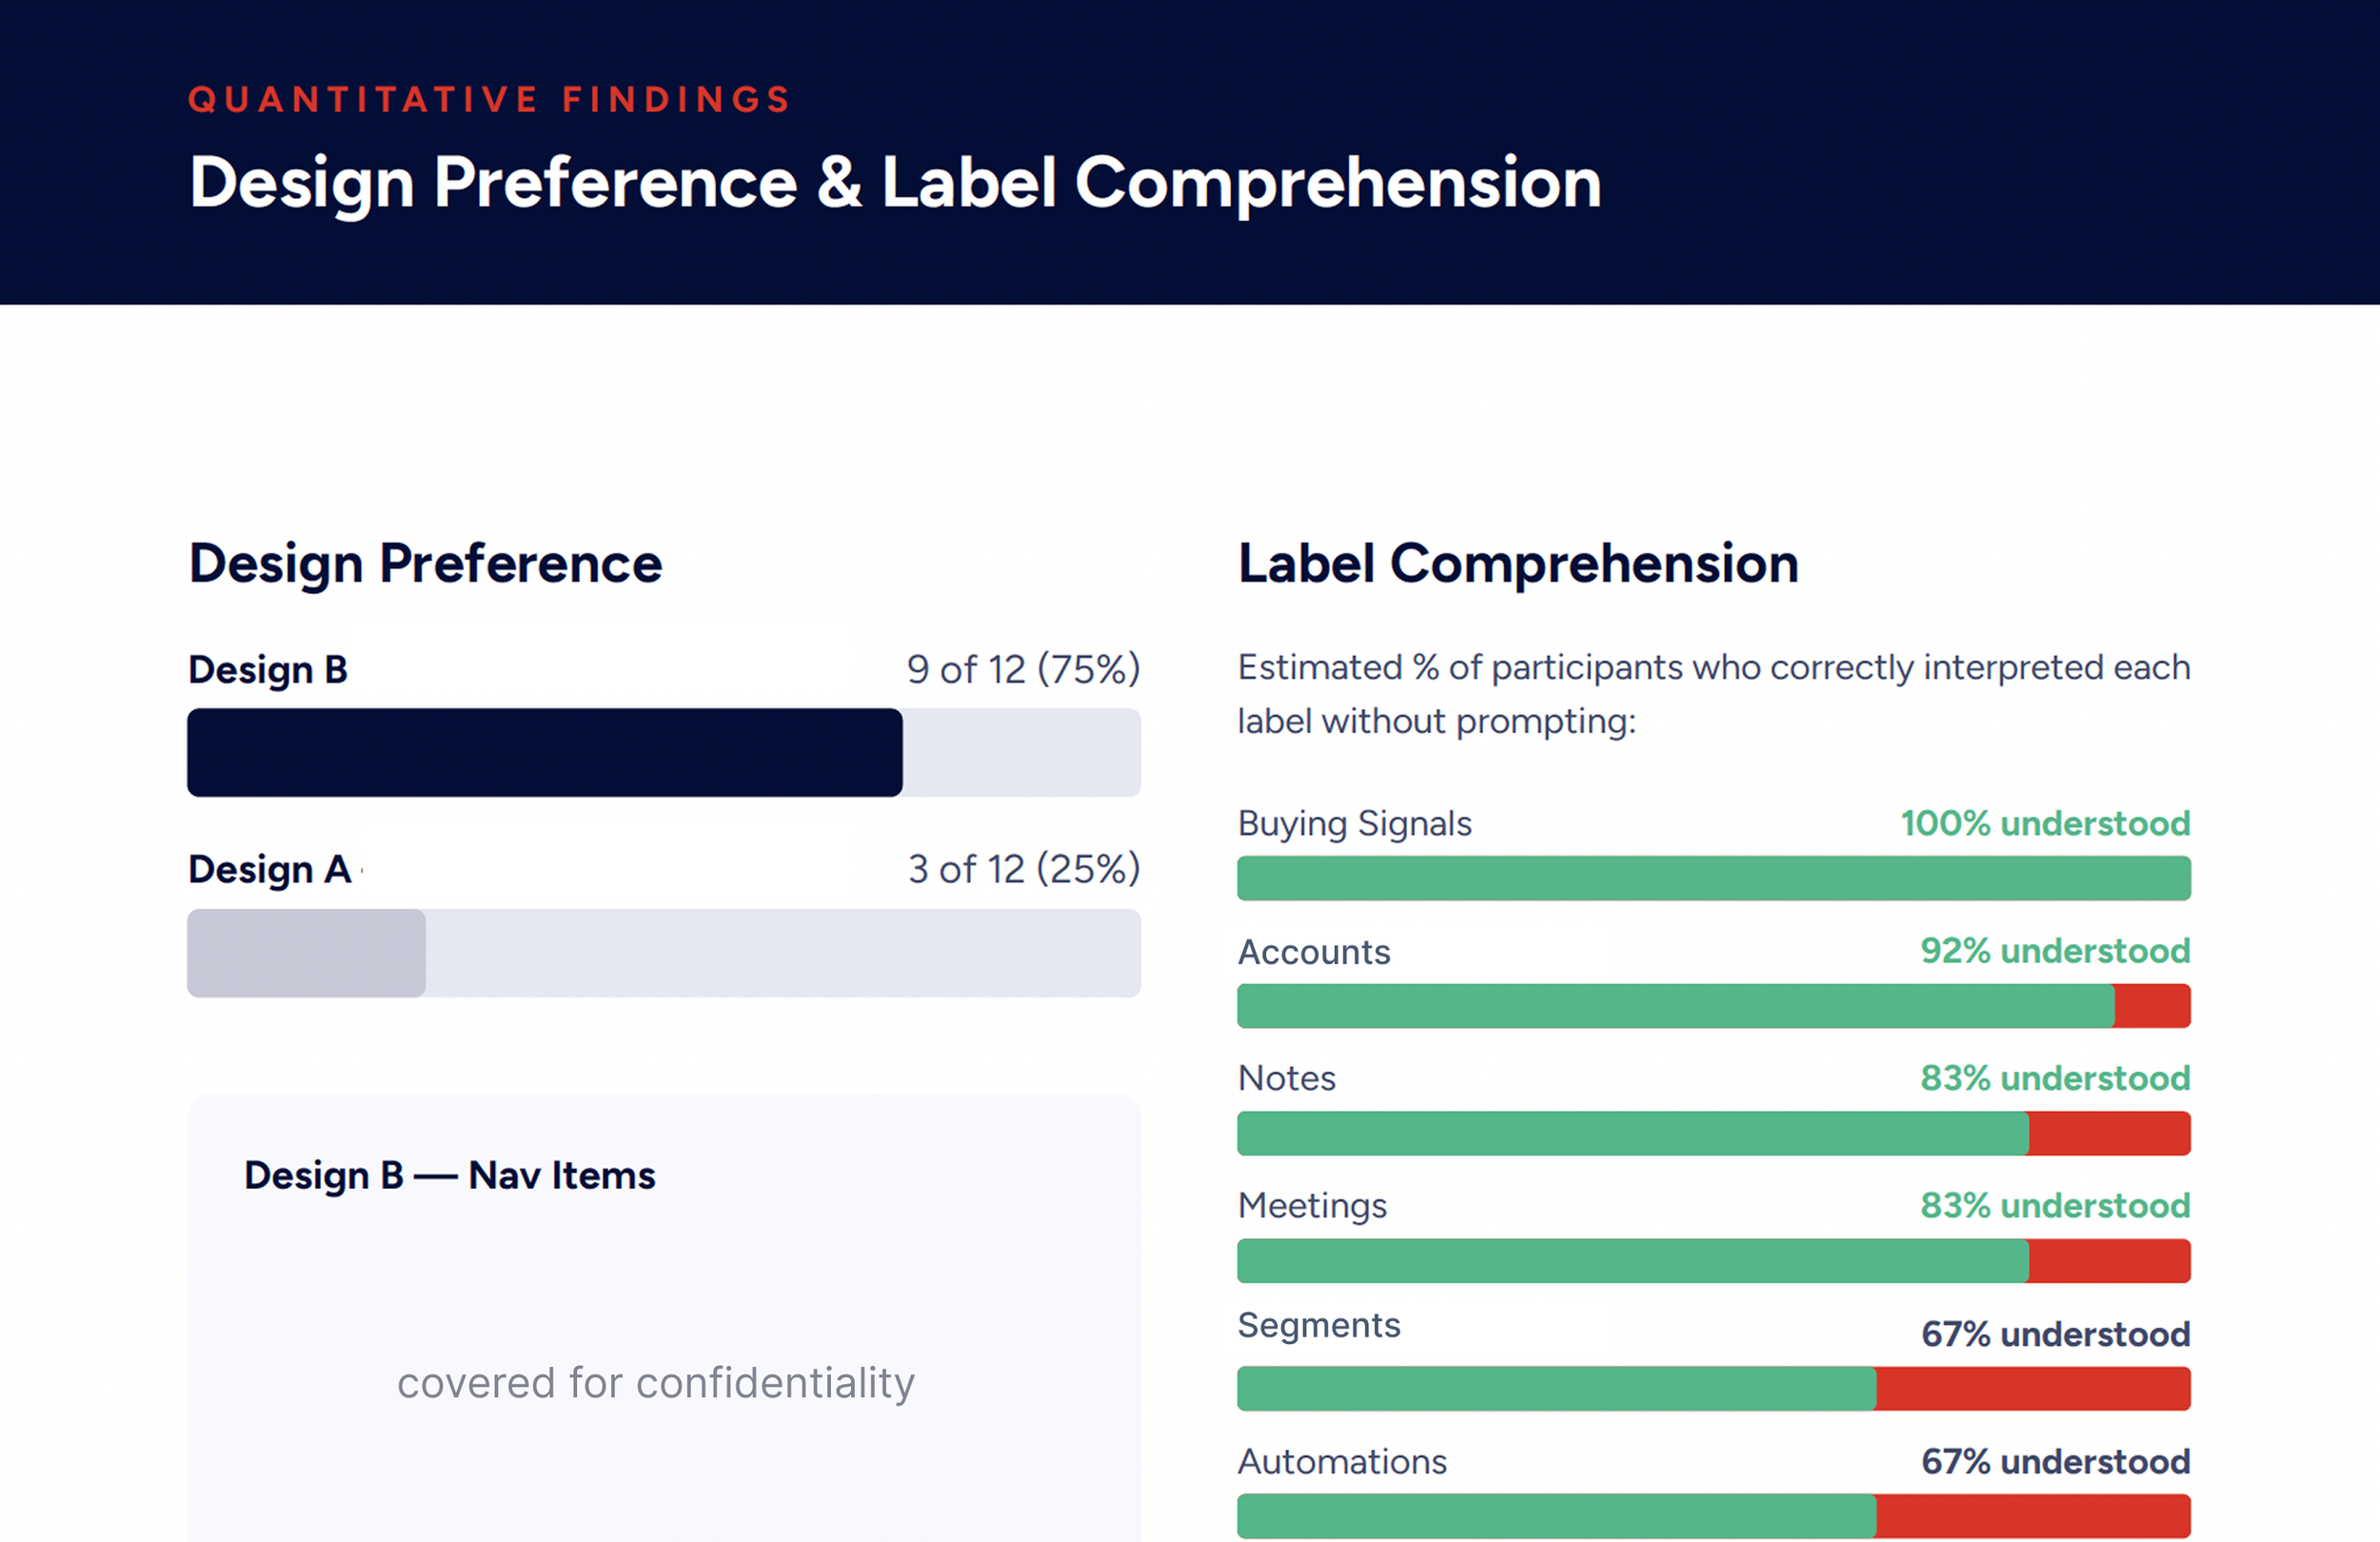The width and height of the screenshot is (2380, 1542).
Task: Click the '9 of 12 (75%)' value
Action: click(x=1024, y=669)
